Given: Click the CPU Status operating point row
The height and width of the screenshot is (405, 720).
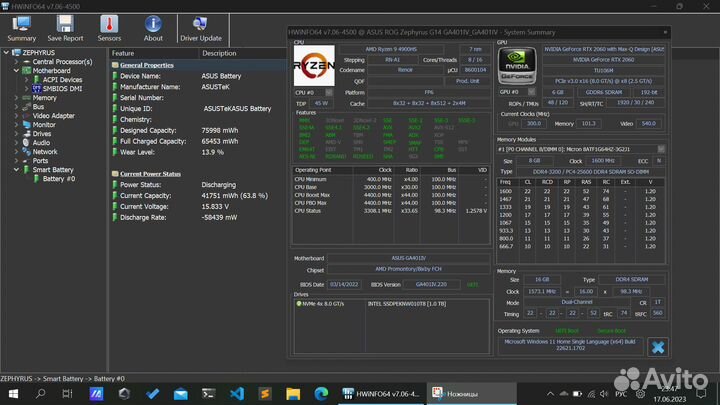Looking at the screenshot, I should (x=390, y=211).
